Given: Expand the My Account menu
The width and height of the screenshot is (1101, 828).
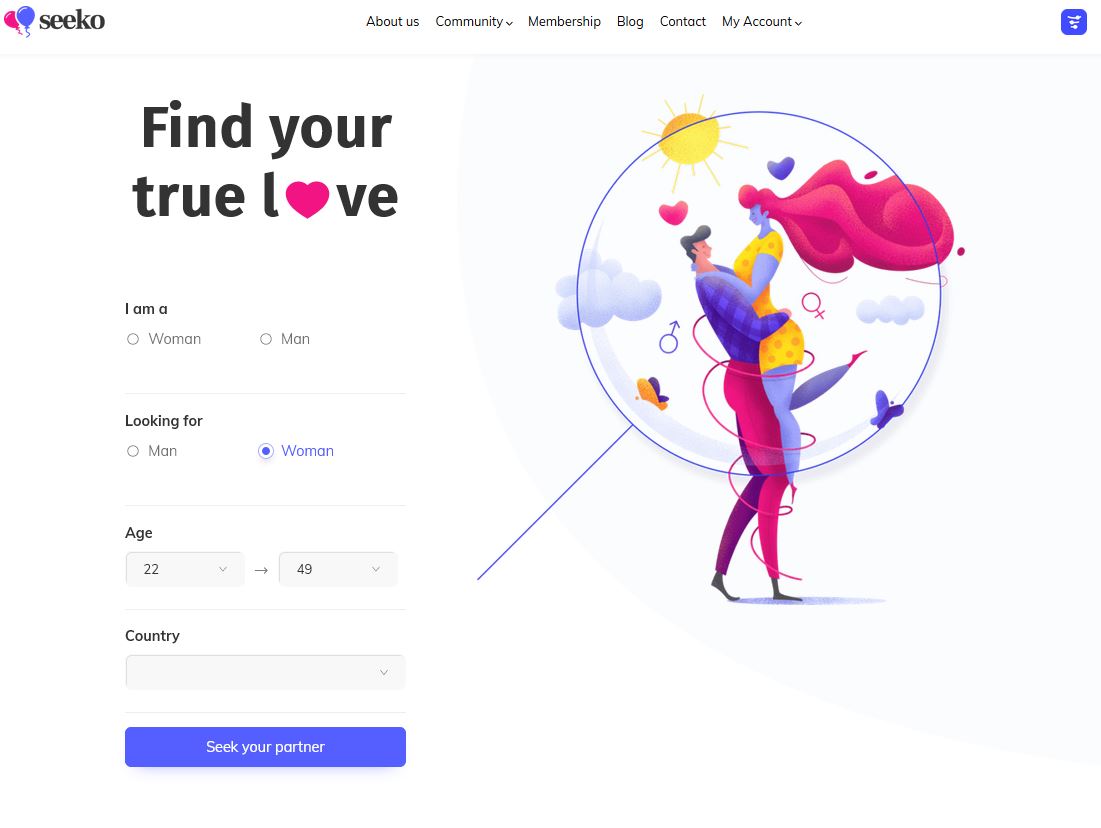Looking at the screenshot, I should pos(762,22).
